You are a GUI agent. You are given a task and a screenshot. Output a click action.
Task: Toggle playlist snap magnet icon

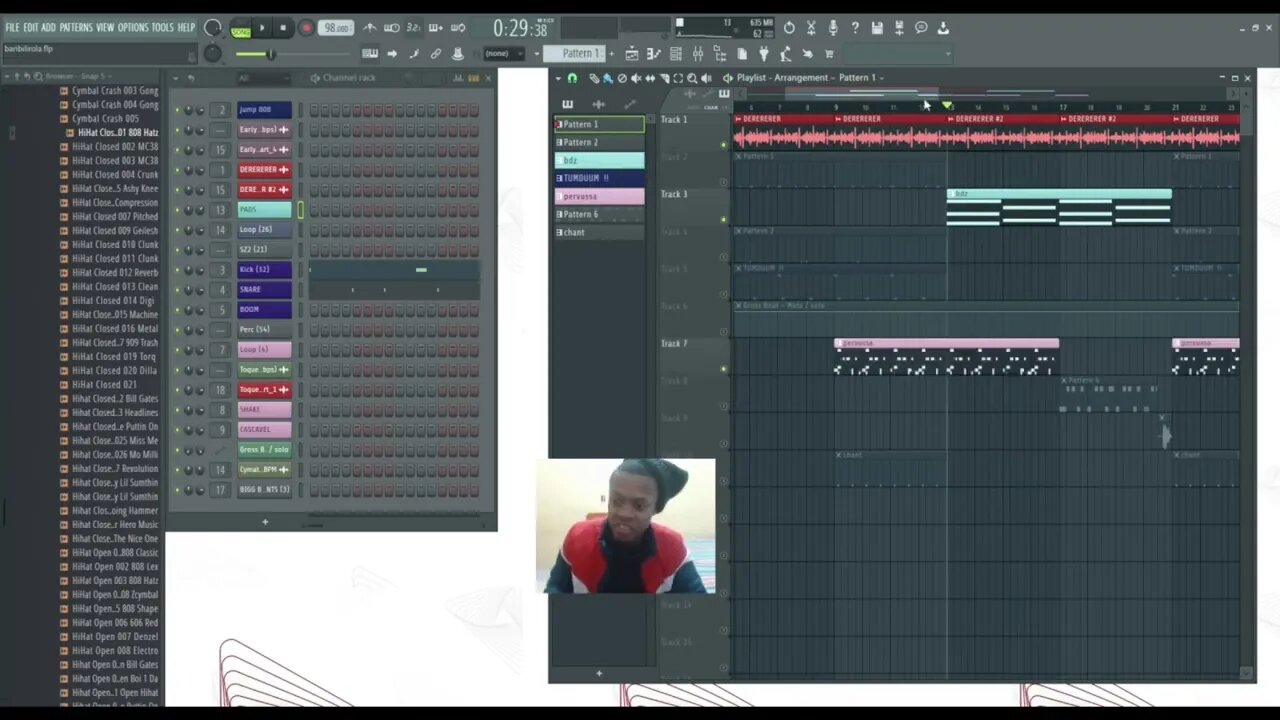point(572,78)
